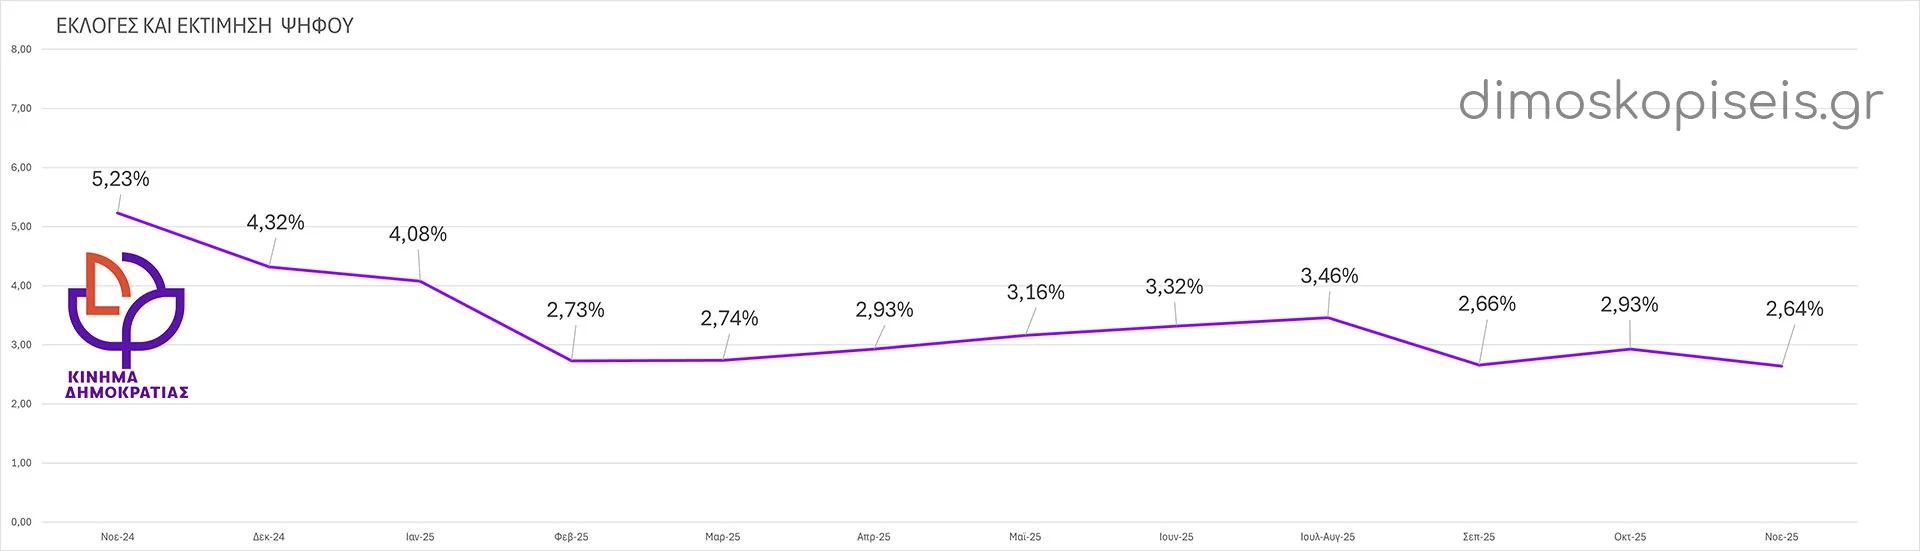Select the Νοε-24 x-axis label

[x=118, y=537]
